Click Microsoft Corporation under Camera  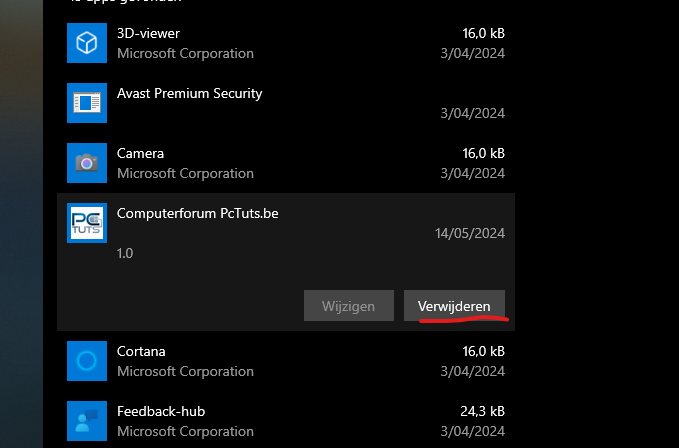(x=185, y=174)
